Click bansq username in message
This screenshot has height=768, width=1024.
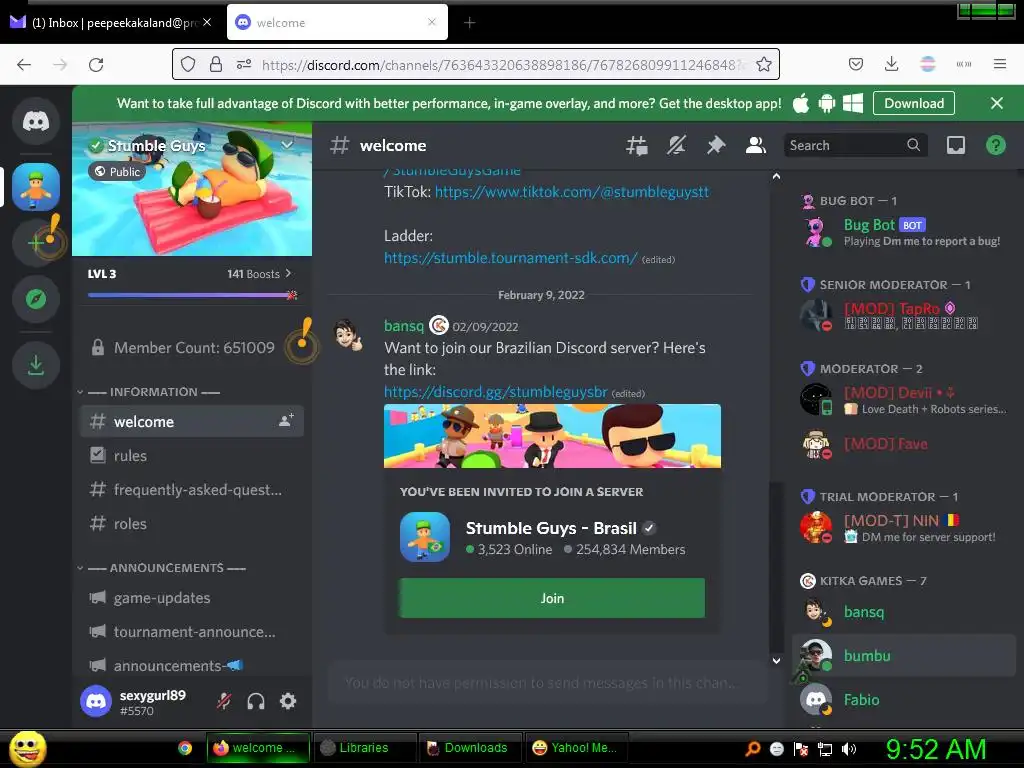(404, 325)
